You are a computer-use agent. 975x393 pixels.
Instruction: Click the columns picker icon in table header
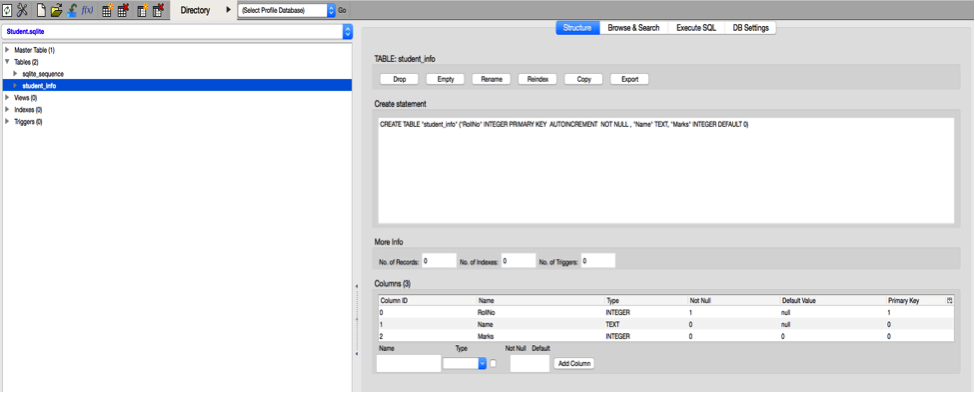950,300
